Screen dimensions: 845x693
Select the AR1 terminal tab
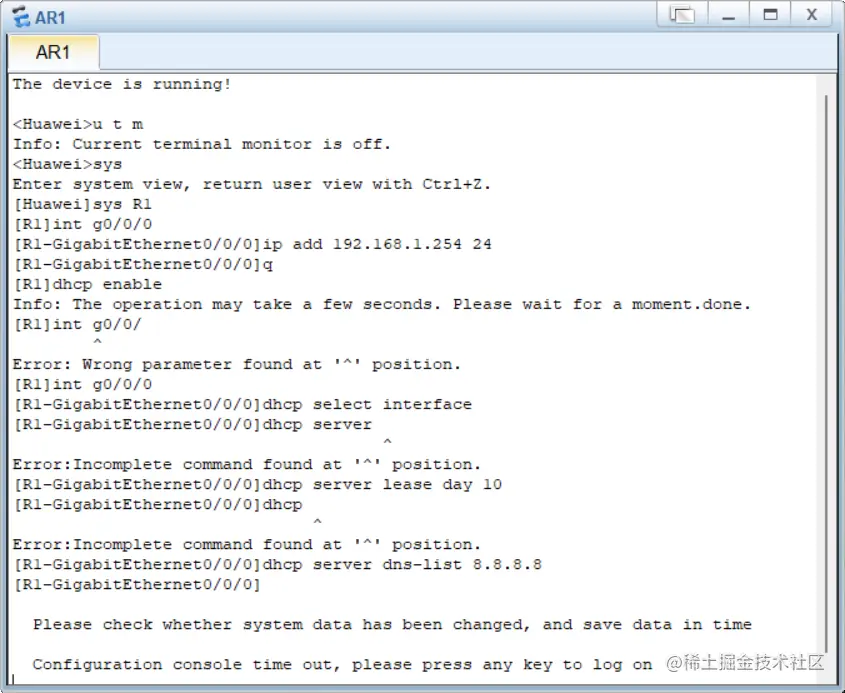[x=53, y=52]
